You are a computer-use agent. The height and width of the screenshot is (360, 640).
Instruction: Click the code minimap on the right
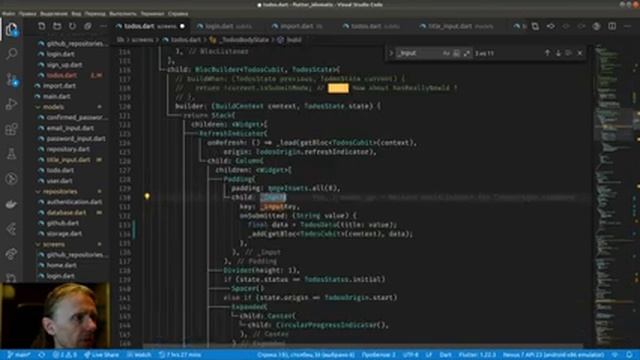[x=614, y=195]
